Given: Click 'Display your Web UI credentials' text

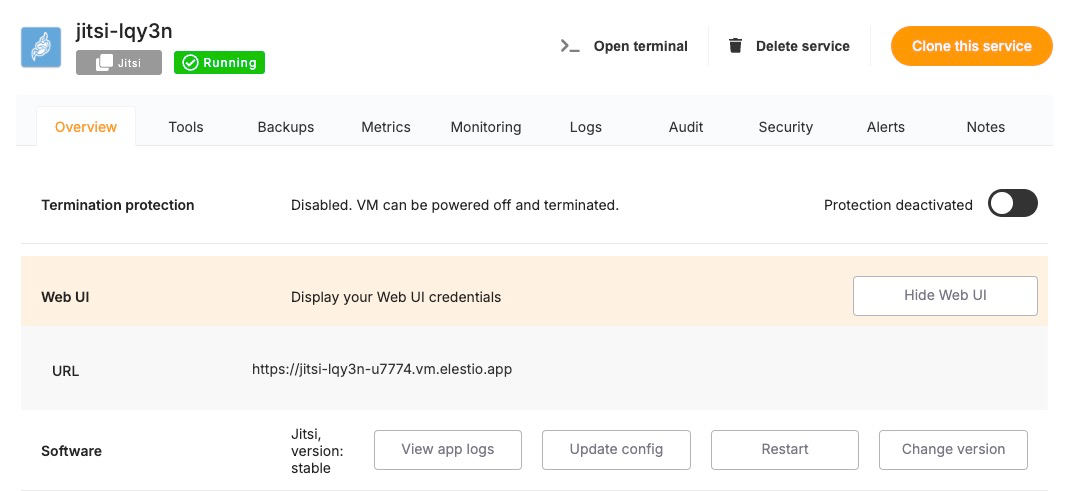Looking at the screenshot, I should (396, 298).
